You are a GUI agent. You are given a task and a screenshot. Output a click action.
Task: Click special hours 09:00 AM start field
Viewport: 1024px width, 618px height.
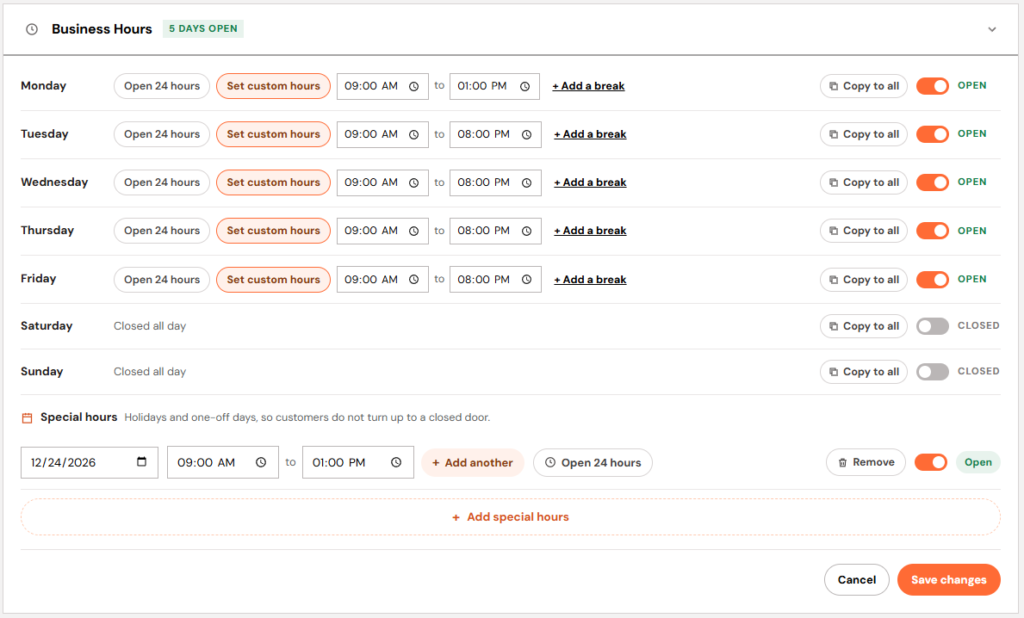[223, 463]
